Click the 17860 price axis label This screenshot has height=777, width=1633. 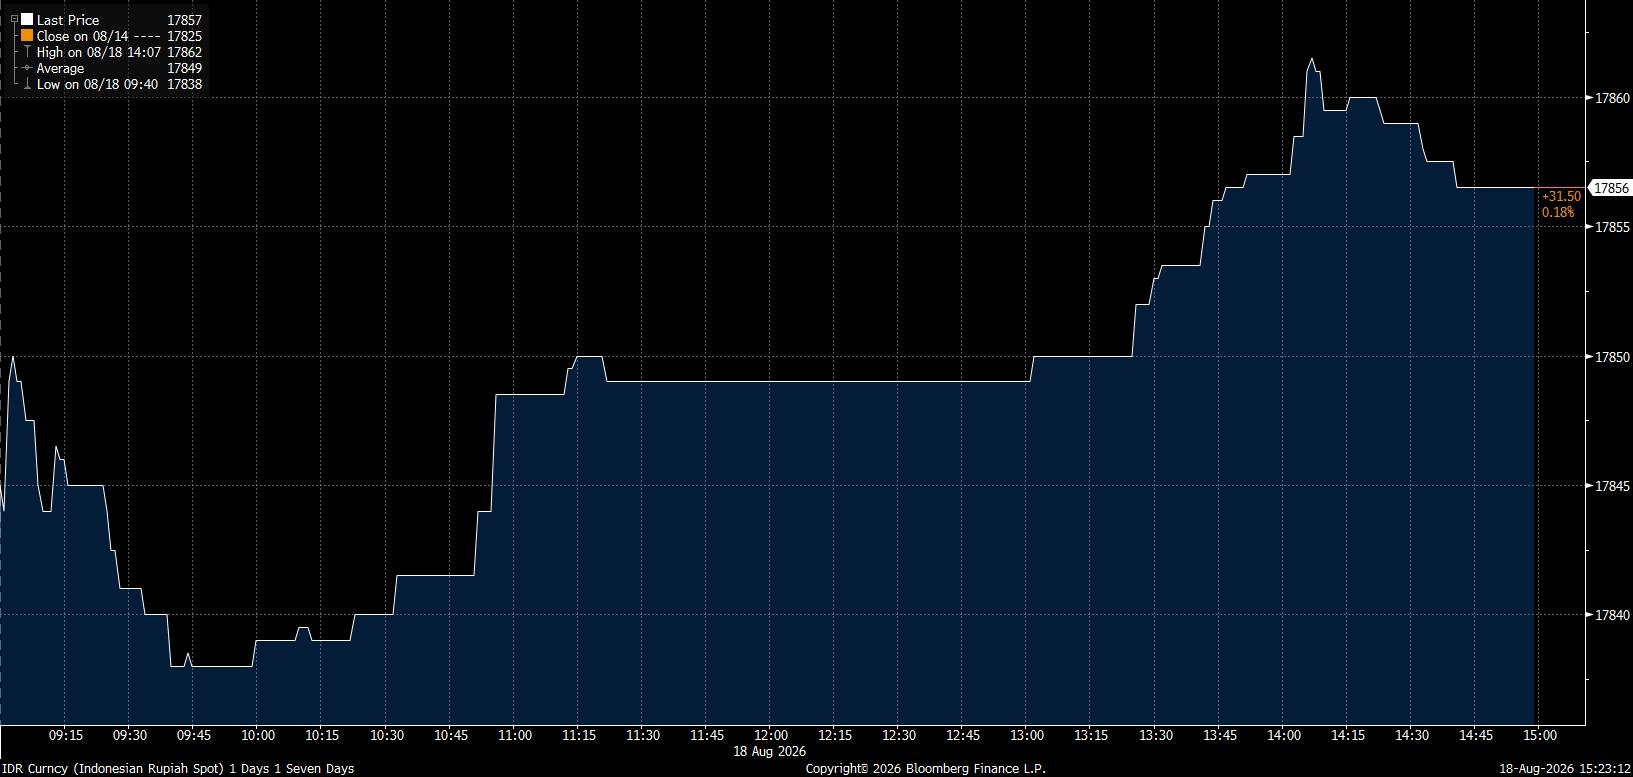pyautogui.click(x=1612, y=98)
